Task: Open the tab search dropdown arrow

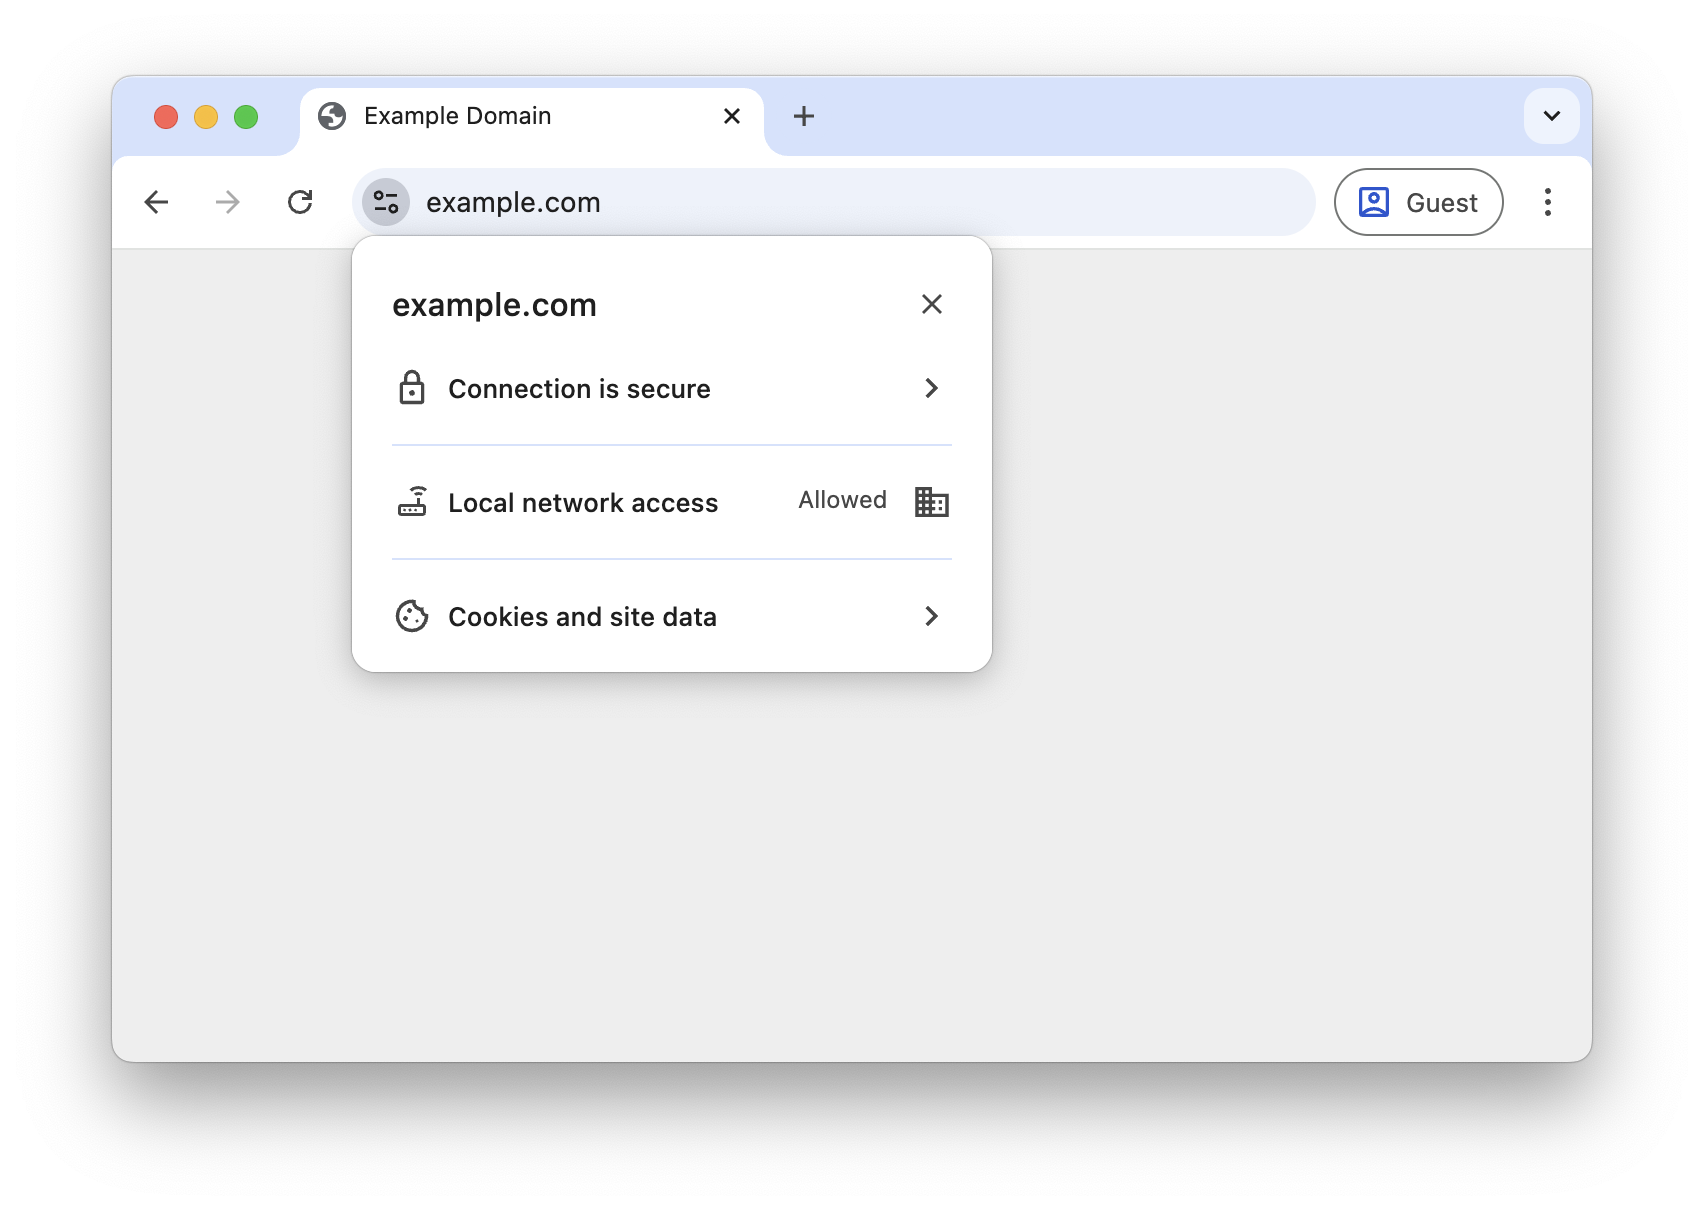Action: point(1551,116)
